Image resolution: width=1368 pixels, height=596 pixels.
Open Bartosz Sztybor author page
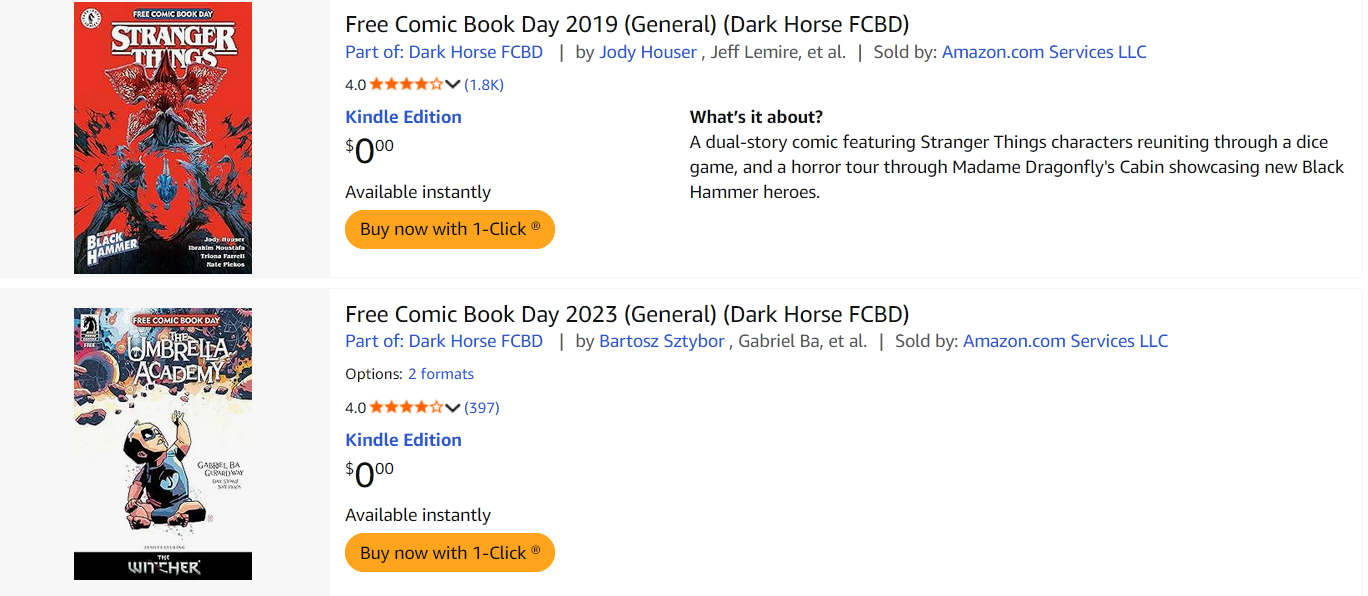(x=662, y=341)
